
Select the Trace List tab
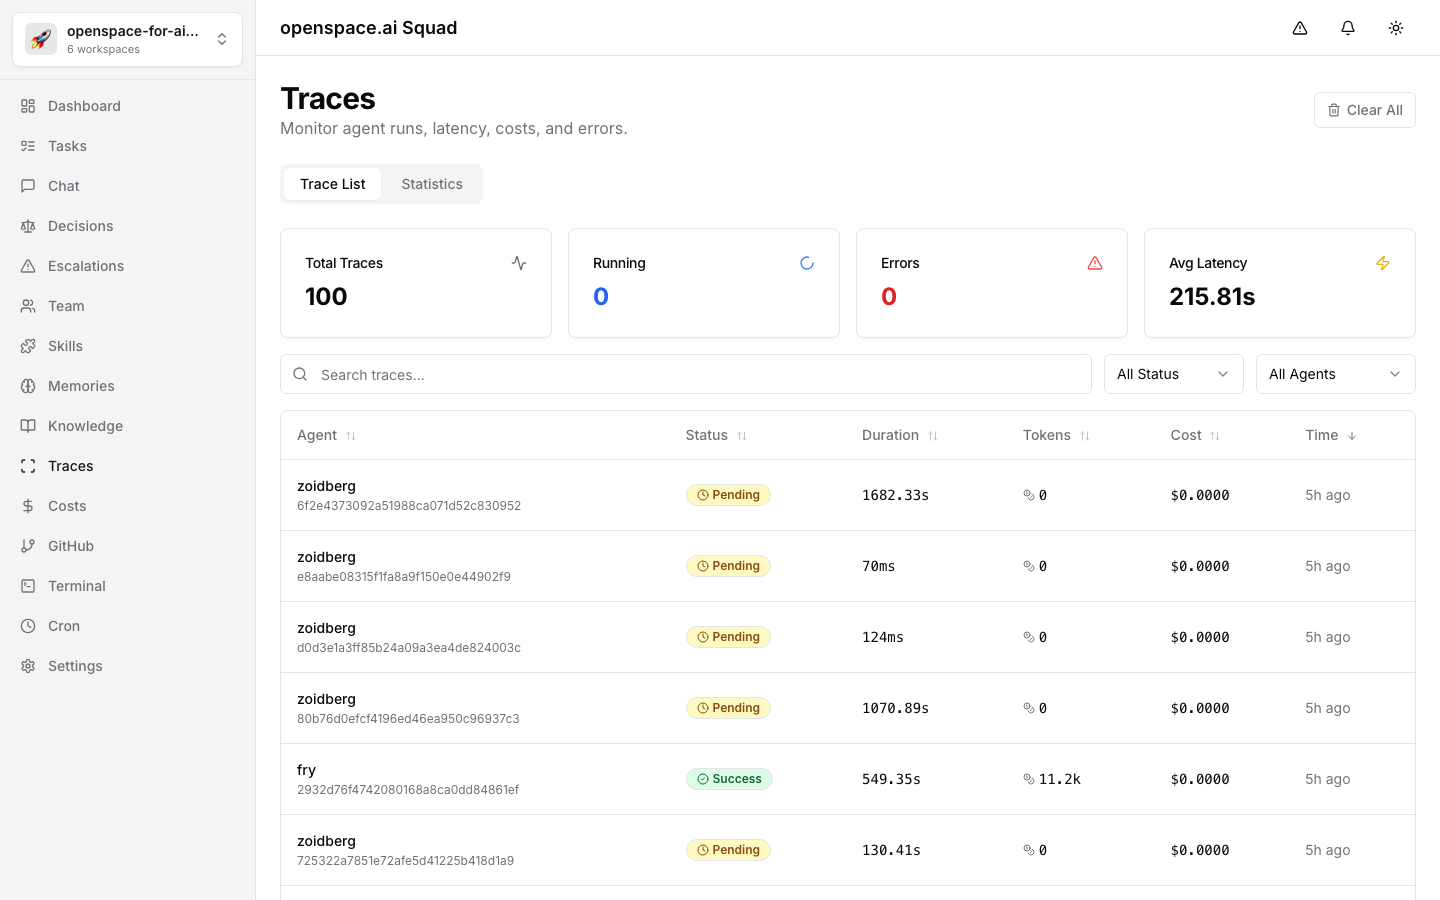pyautogui.click(x=333, y=184)
